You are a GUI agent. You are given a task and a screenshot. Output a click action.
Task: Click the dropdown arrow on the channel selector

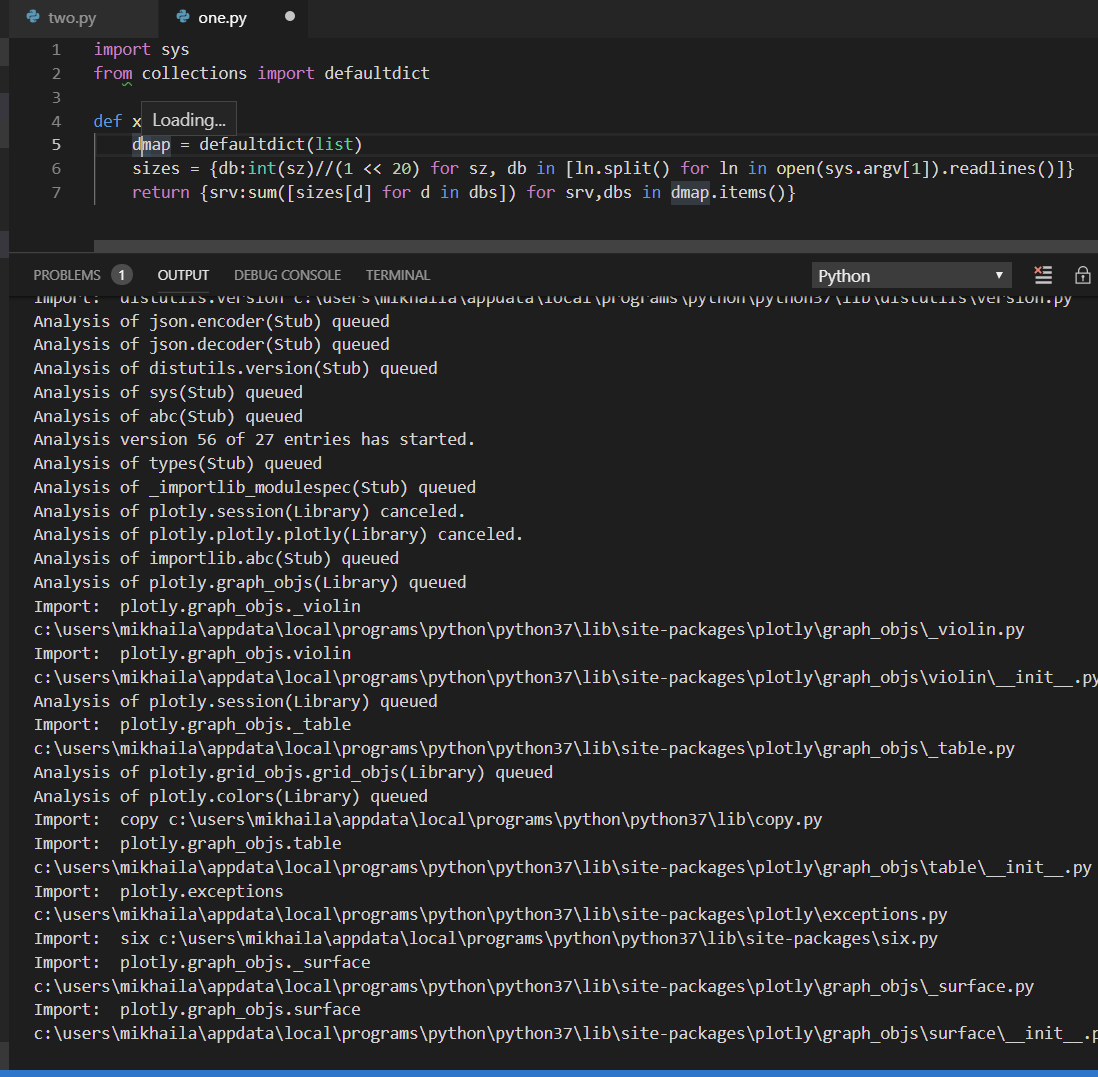point(998,275)
